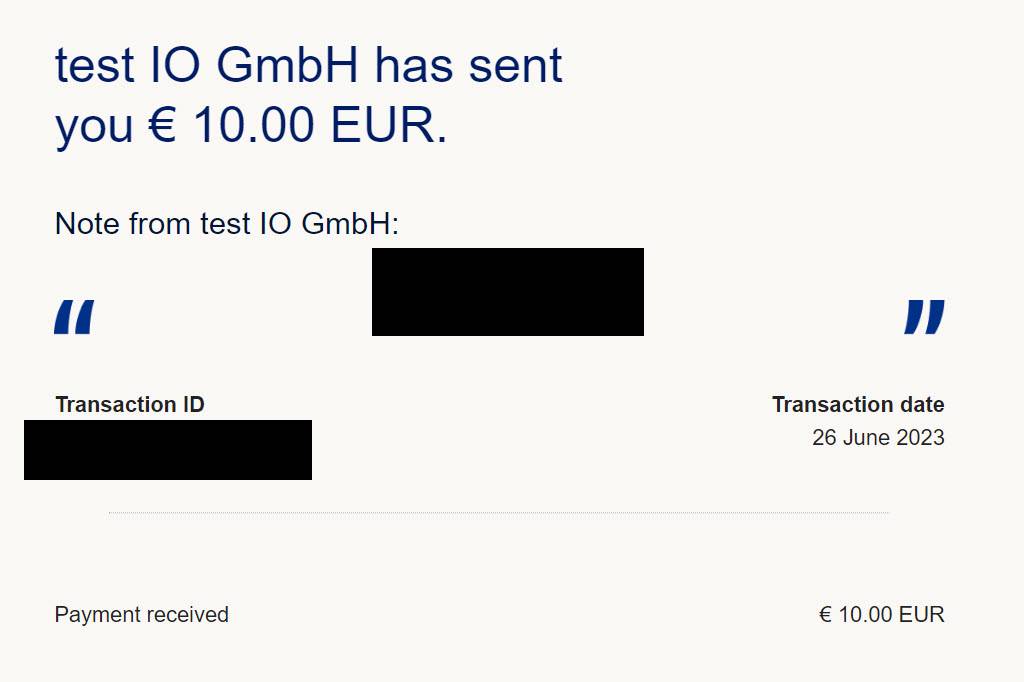Click the closing blue quotation mark icon
This screenshot has height=682, width=1024.
(924, 317)
